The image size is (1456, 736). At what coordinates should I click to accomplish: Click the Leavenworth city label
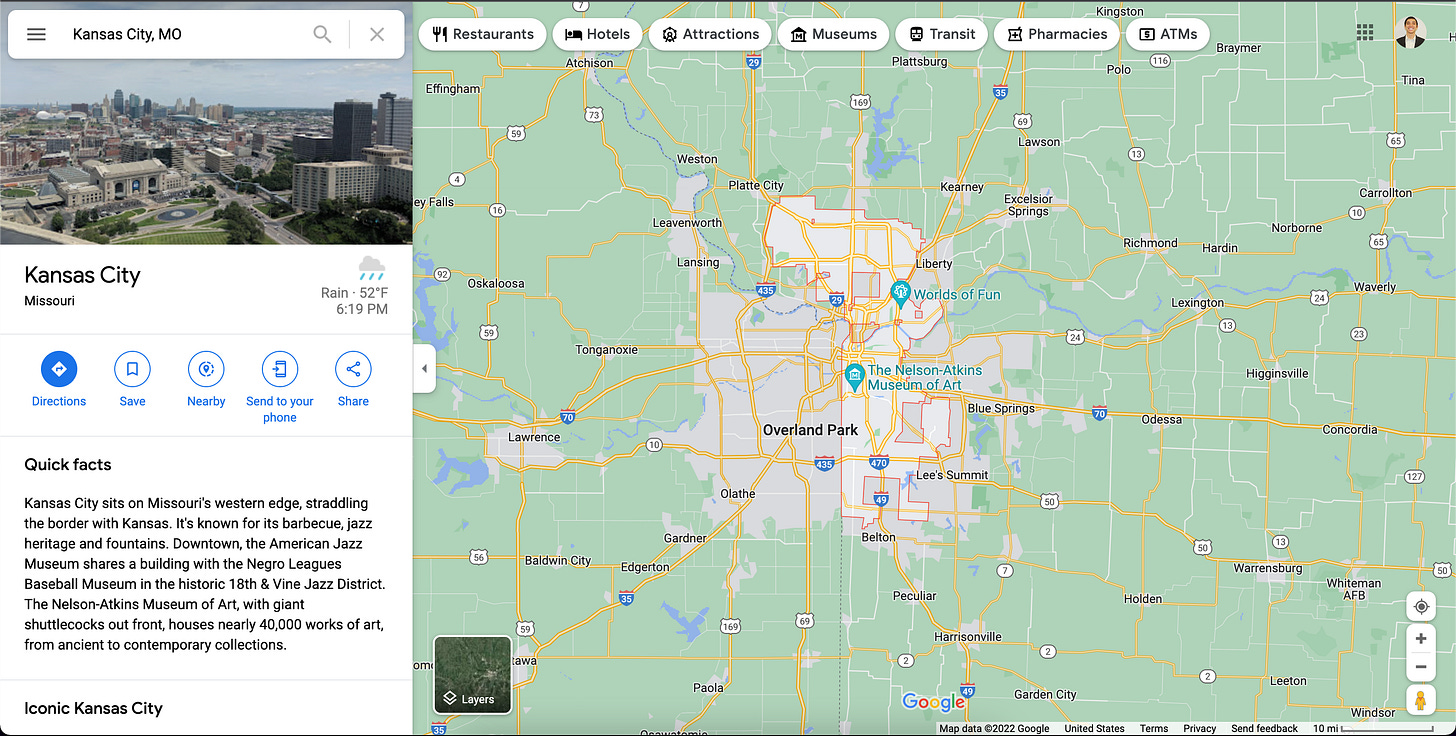click(687, 223)
